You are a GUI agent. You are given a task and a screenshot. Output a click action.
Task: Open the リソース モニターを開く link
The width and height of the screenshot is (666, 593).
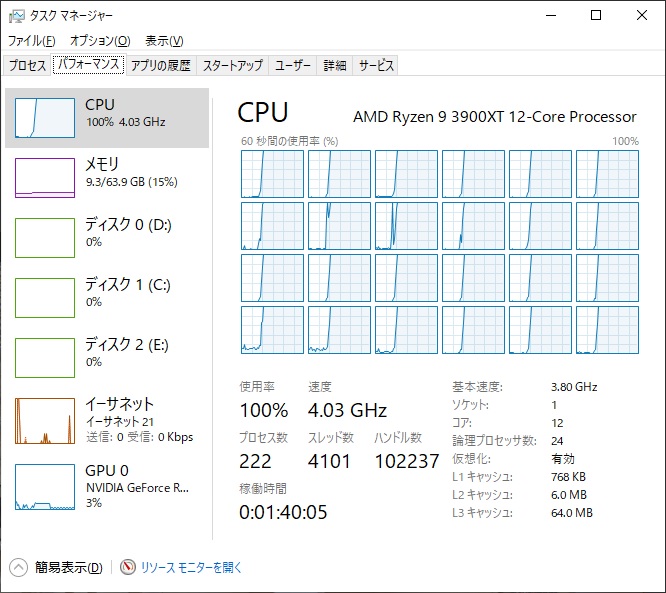[x=191, y=567]
